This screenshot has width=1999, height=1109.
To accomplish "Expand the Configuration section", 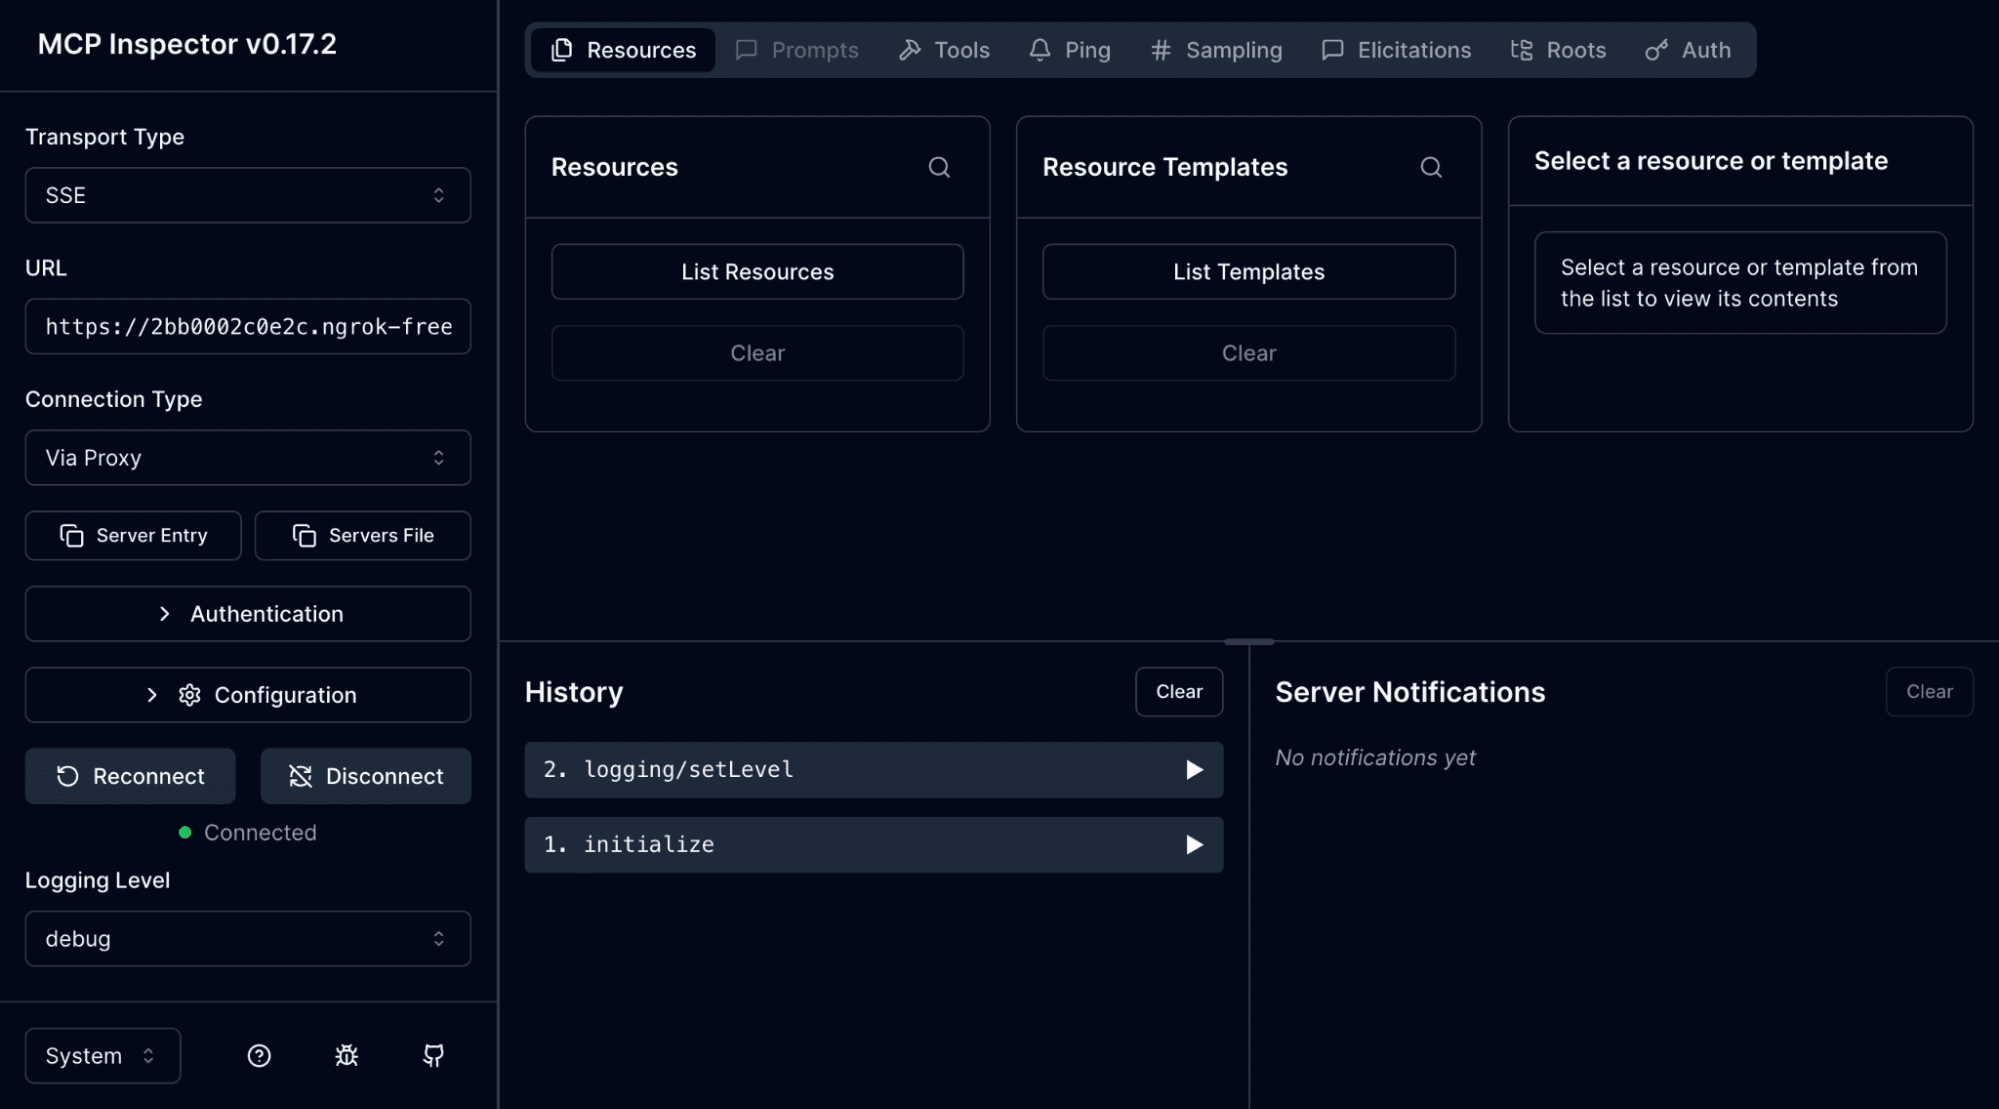I will click(x=247, y=695).
